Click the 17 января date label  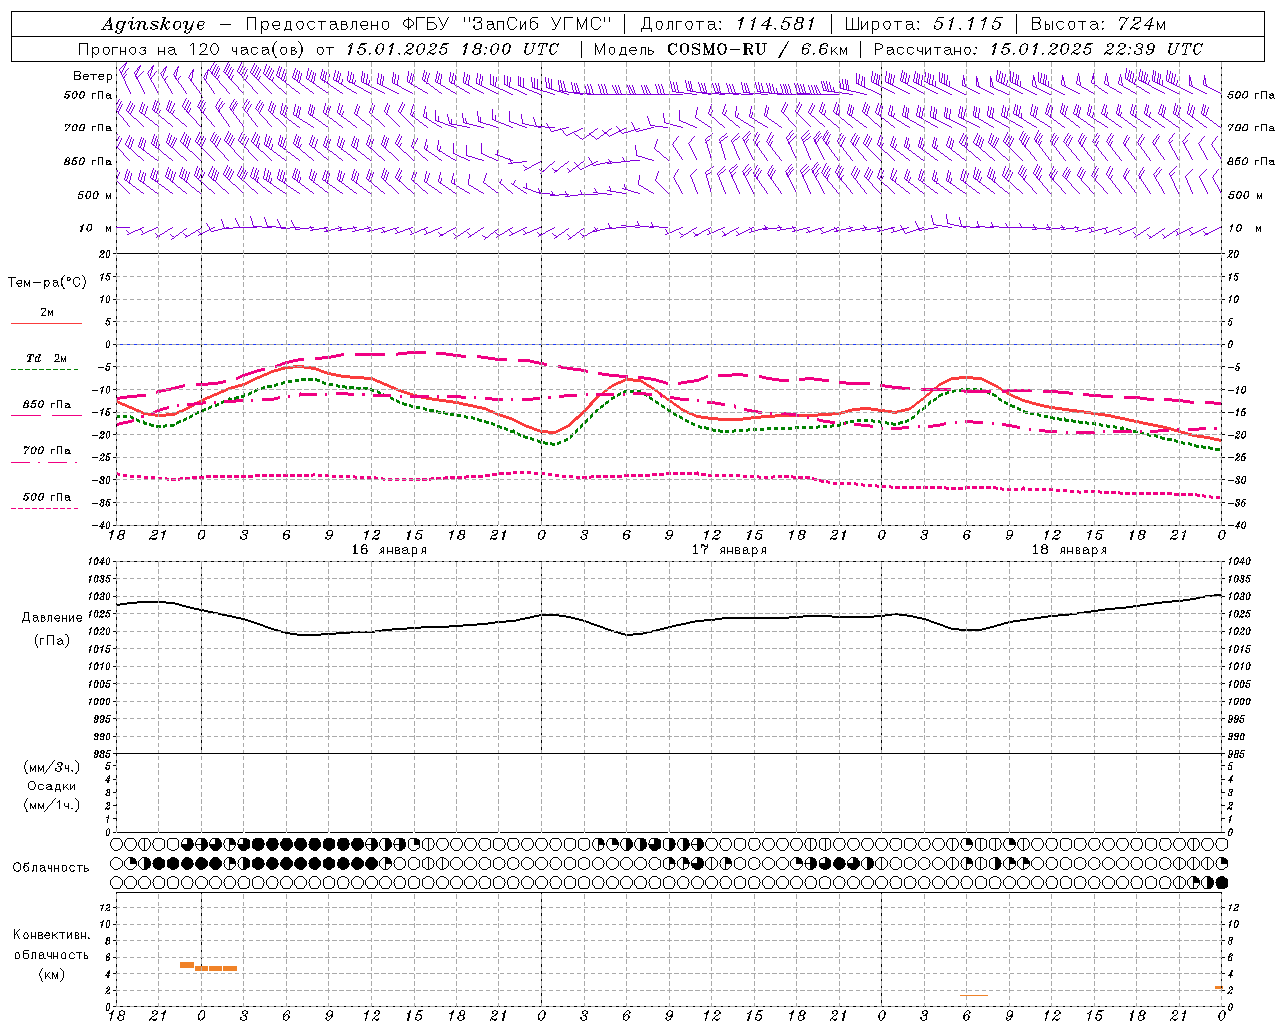click(729, 550)
